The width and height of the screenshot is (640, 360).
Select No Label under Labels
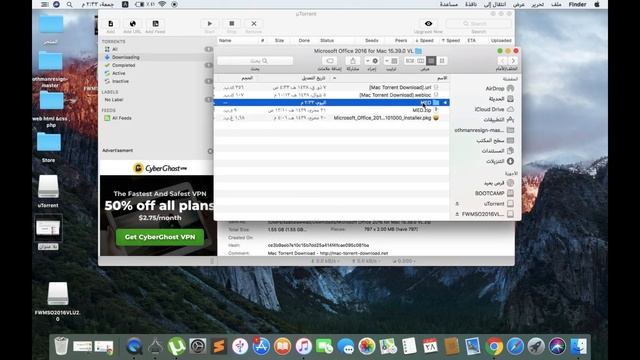click(114, 100)
